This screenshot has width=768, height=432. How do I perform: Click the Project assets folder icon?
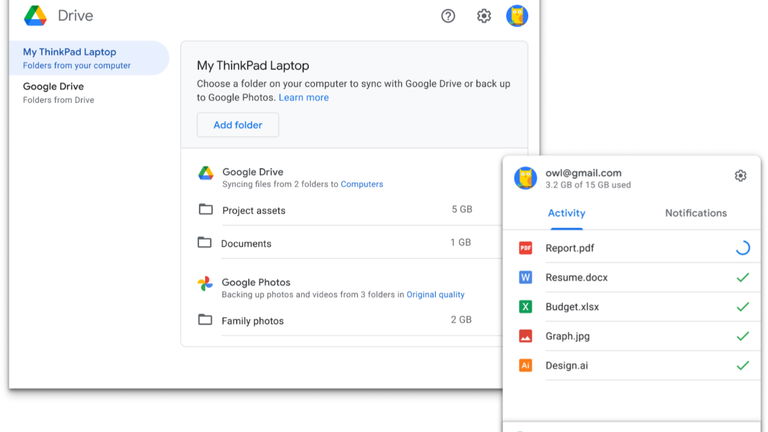click(206, 210)
